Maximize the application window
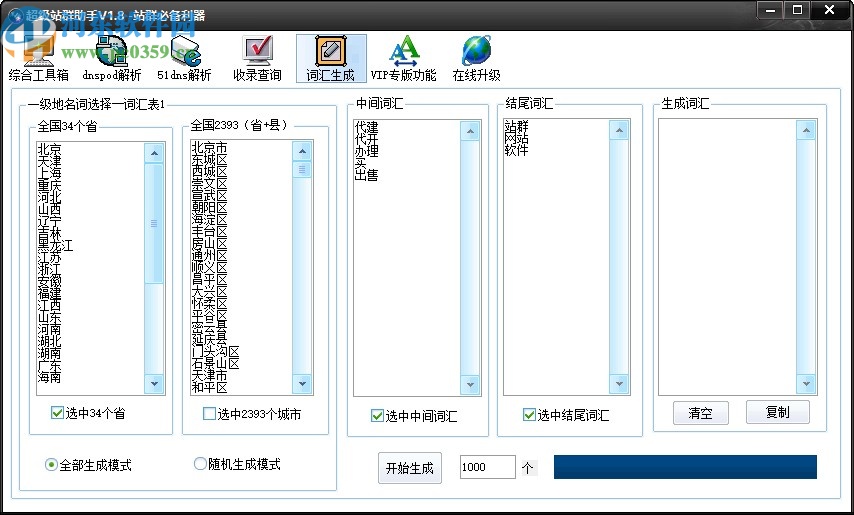Image resolution: width=854 pixels, height=515 pixels. [797, 10]
